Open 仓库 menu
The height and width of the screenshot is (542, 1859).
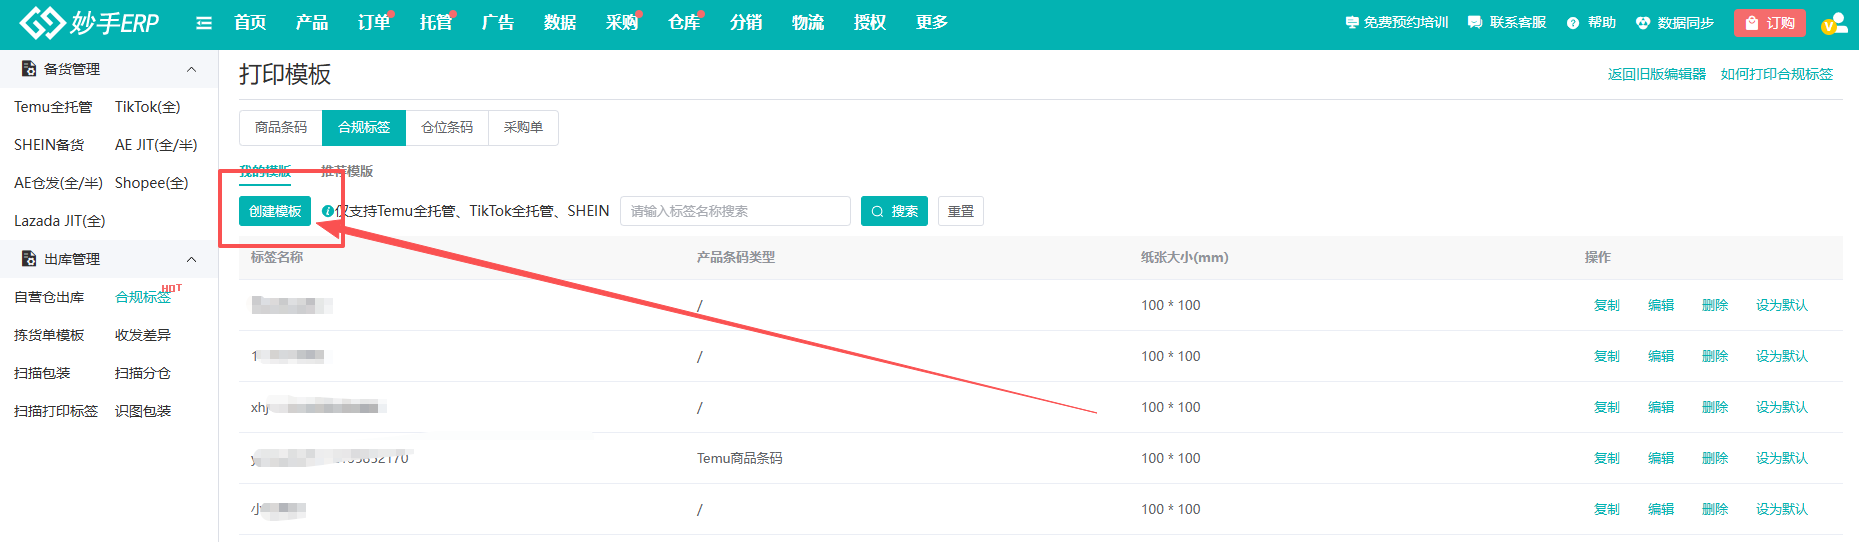point(684,22)
